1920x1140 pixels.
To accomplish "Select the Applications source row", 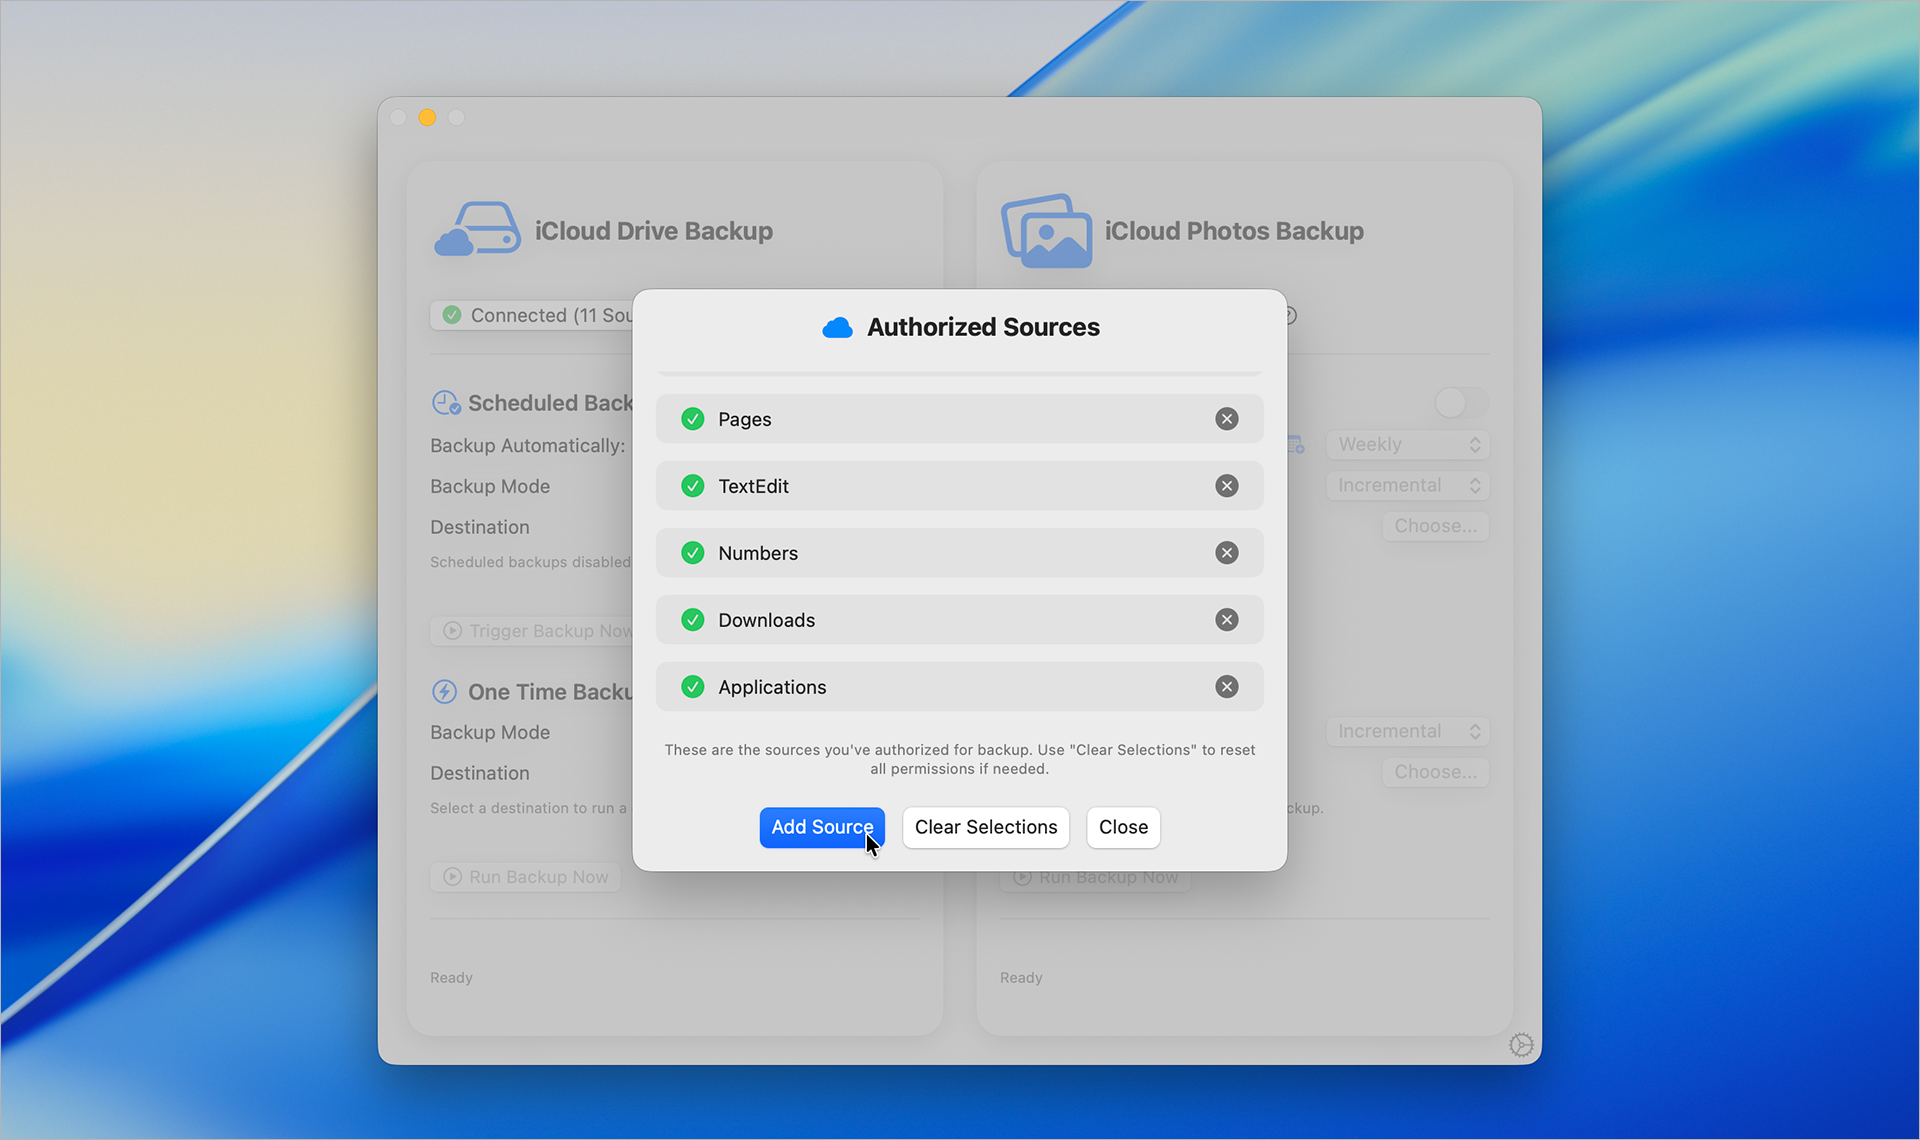I will tap(960, 687).
